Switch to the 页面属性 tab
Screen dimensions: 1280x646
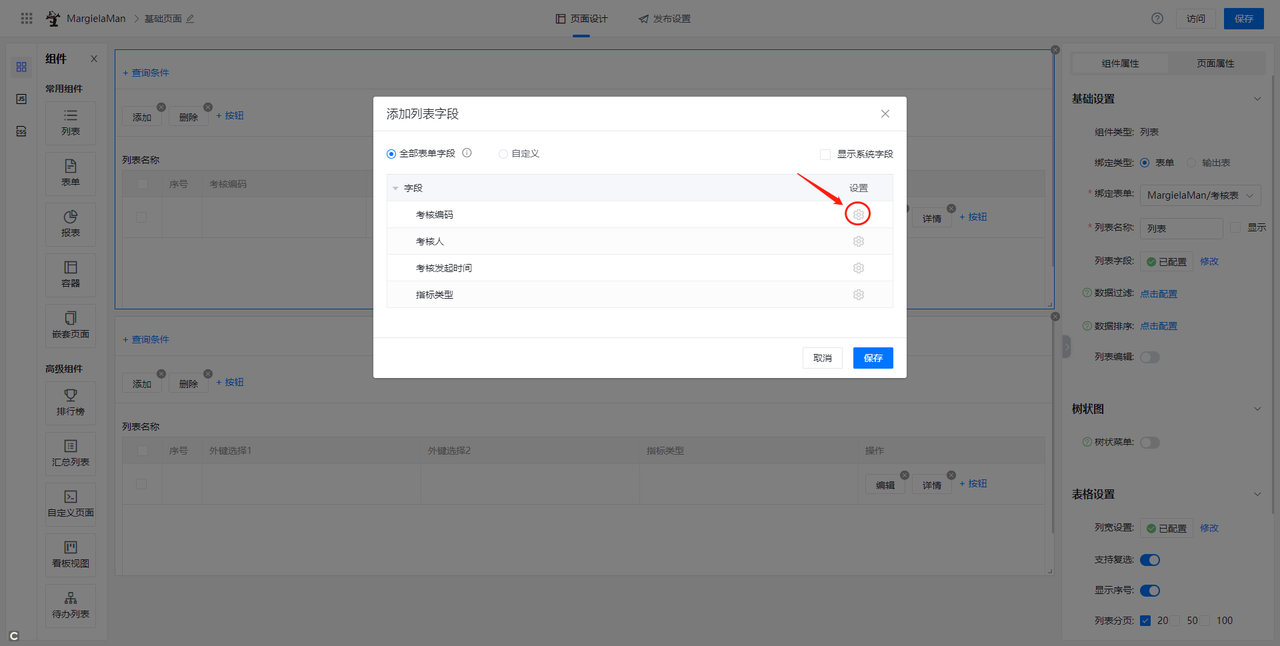1215,63
